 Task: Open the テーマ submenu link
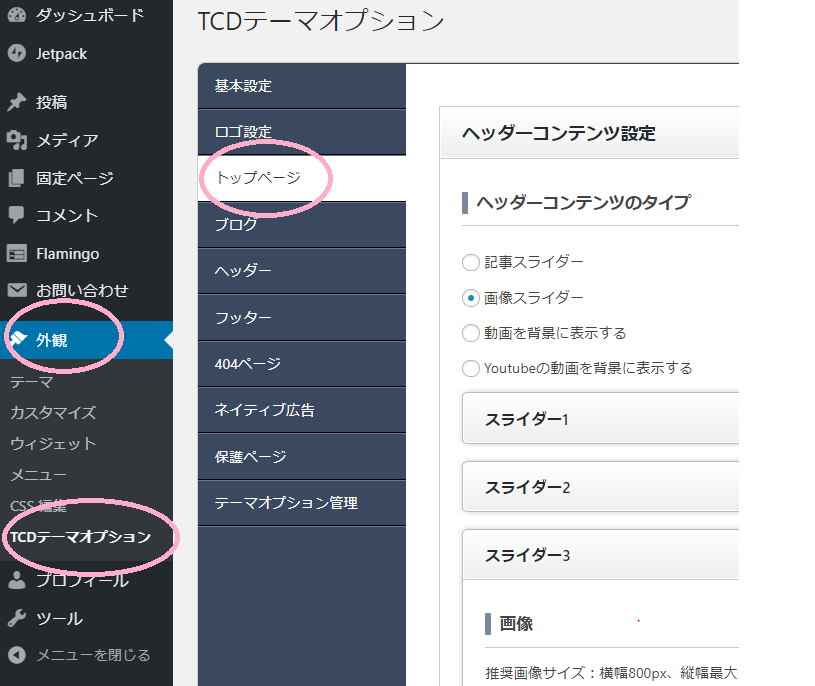[x=32, y=382]
